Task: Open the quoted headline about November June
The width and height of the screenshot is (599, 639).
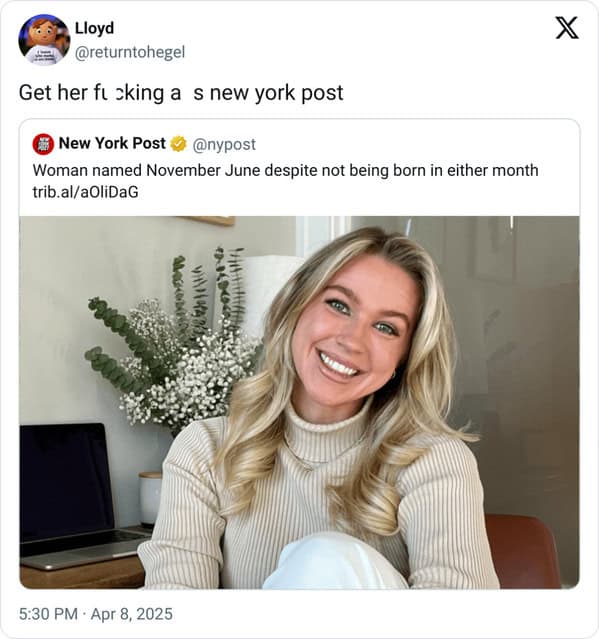Action: tap(285, 170)
